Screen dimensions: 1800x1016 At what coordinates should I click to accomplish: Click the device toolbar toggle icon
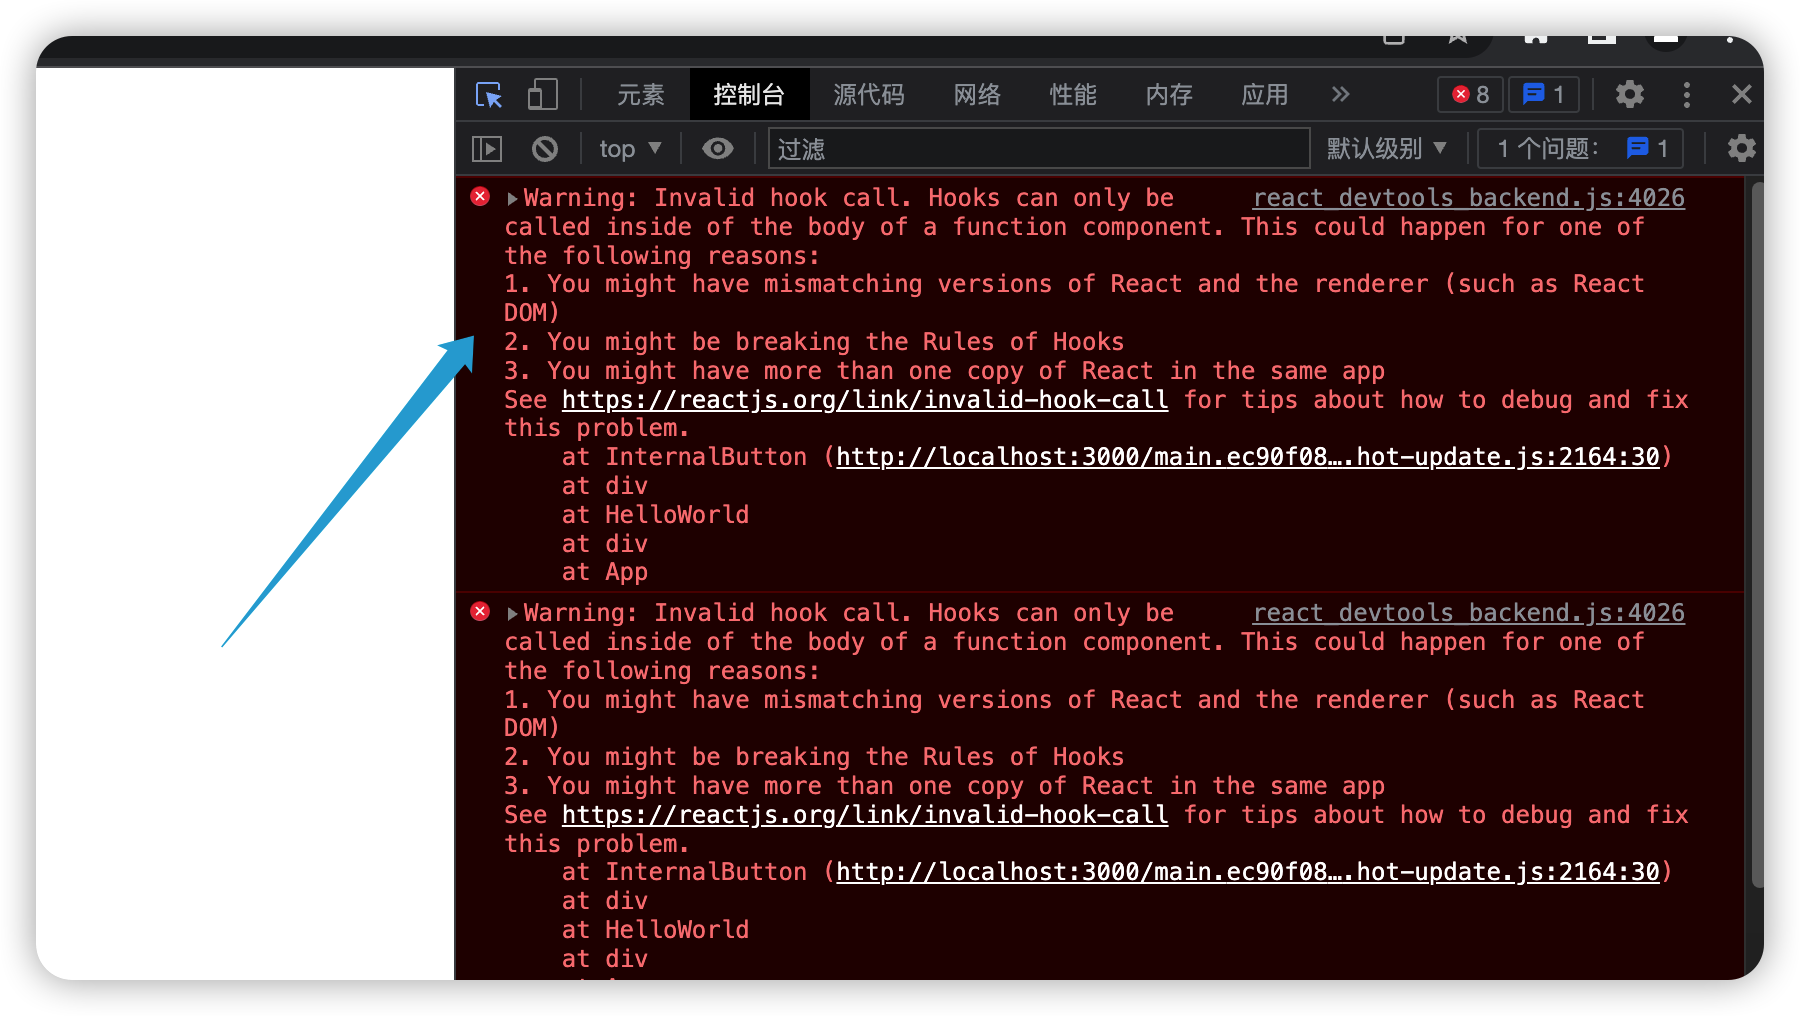[x=542, y=95]
